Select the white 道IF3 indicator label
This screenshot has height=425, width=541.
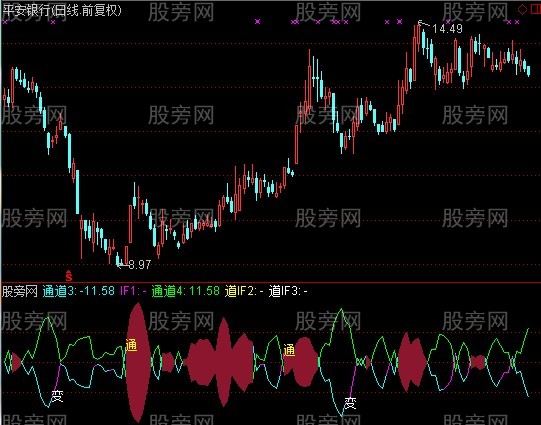pos(288,291)
